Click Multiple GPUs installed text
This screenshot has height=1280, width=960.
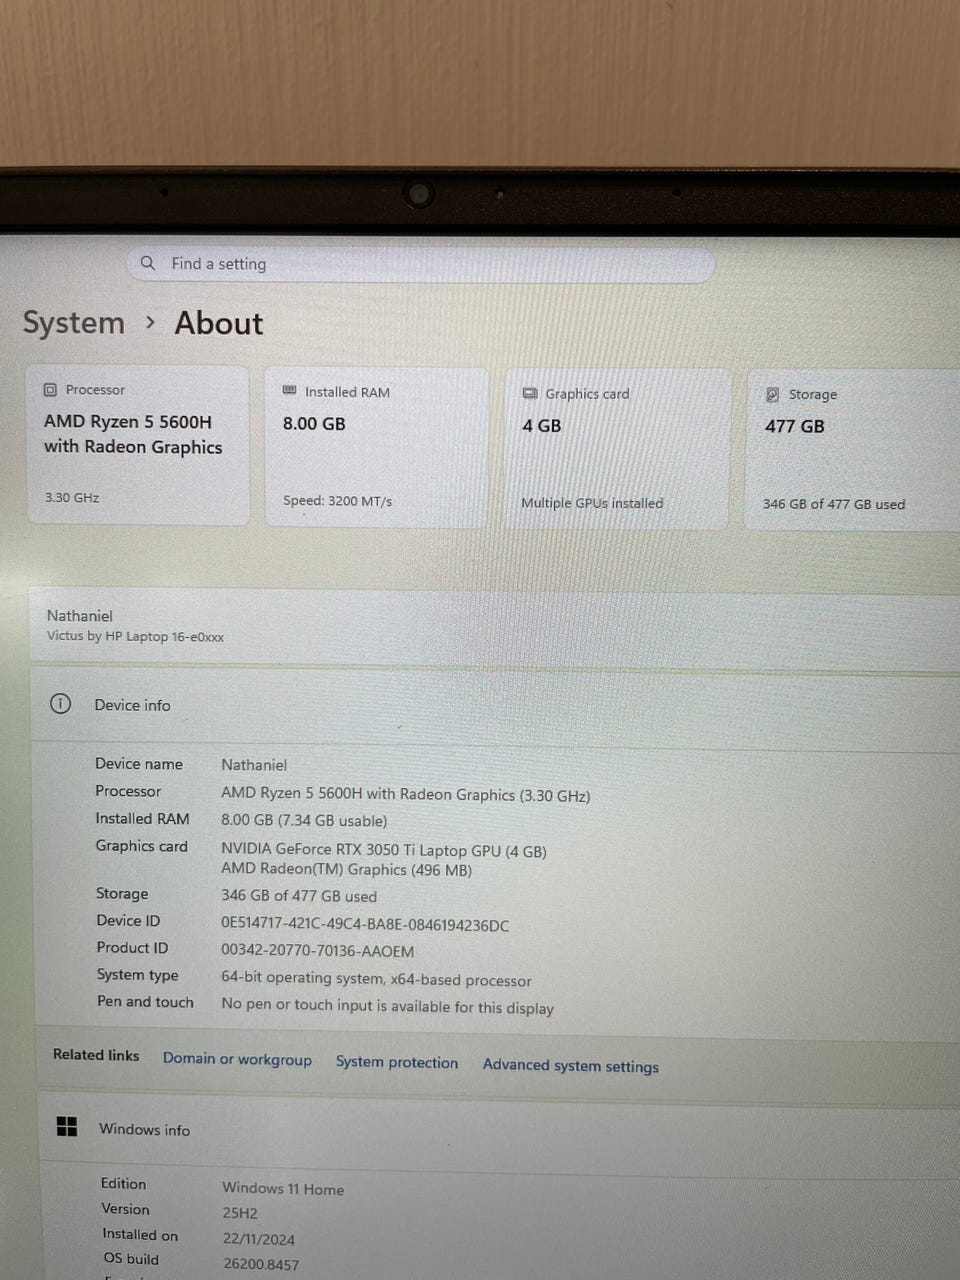click(592, 503)
